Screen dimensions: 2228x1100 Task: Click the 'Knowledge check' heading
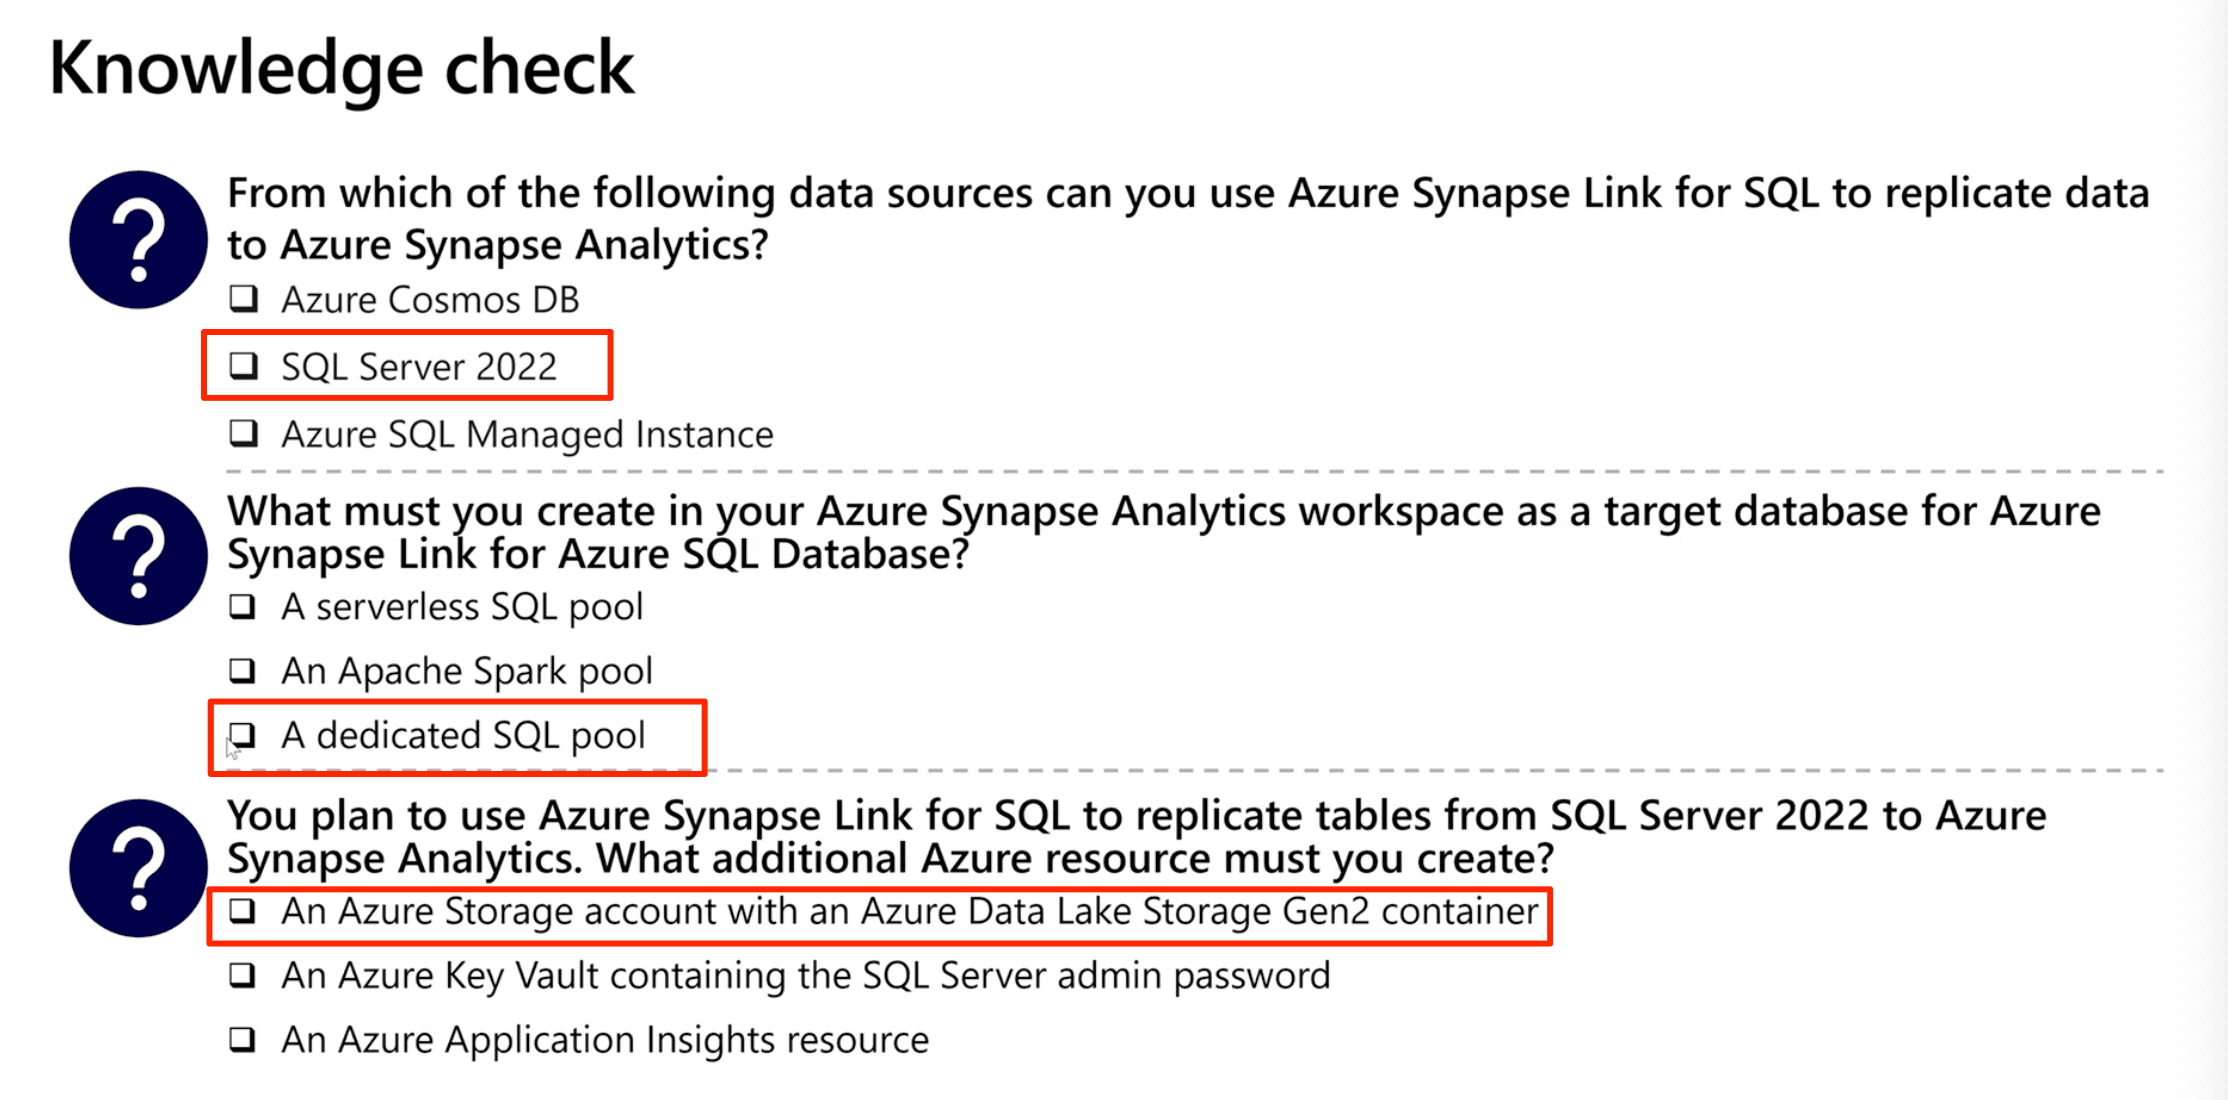pyautogui.click(x=341, y=68)
